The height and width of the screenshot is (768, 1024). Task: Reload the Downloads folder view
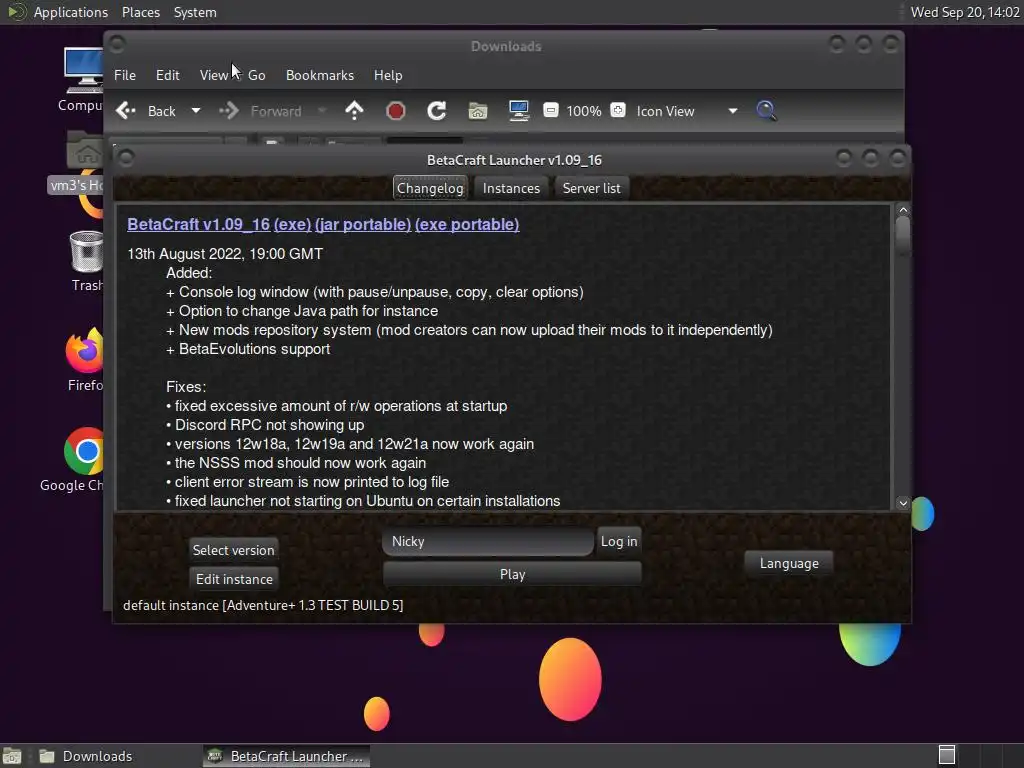(x=436, y=111)
